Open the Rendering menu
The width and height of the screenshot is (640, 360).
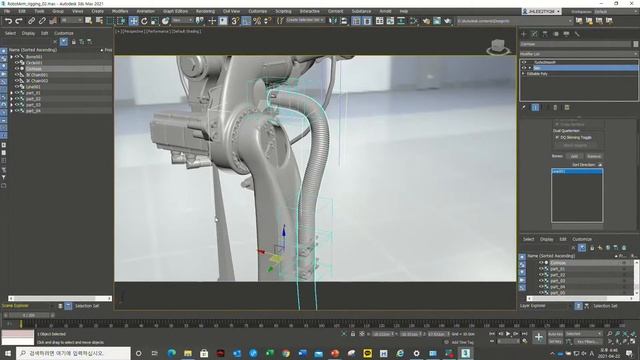[205, 11]
